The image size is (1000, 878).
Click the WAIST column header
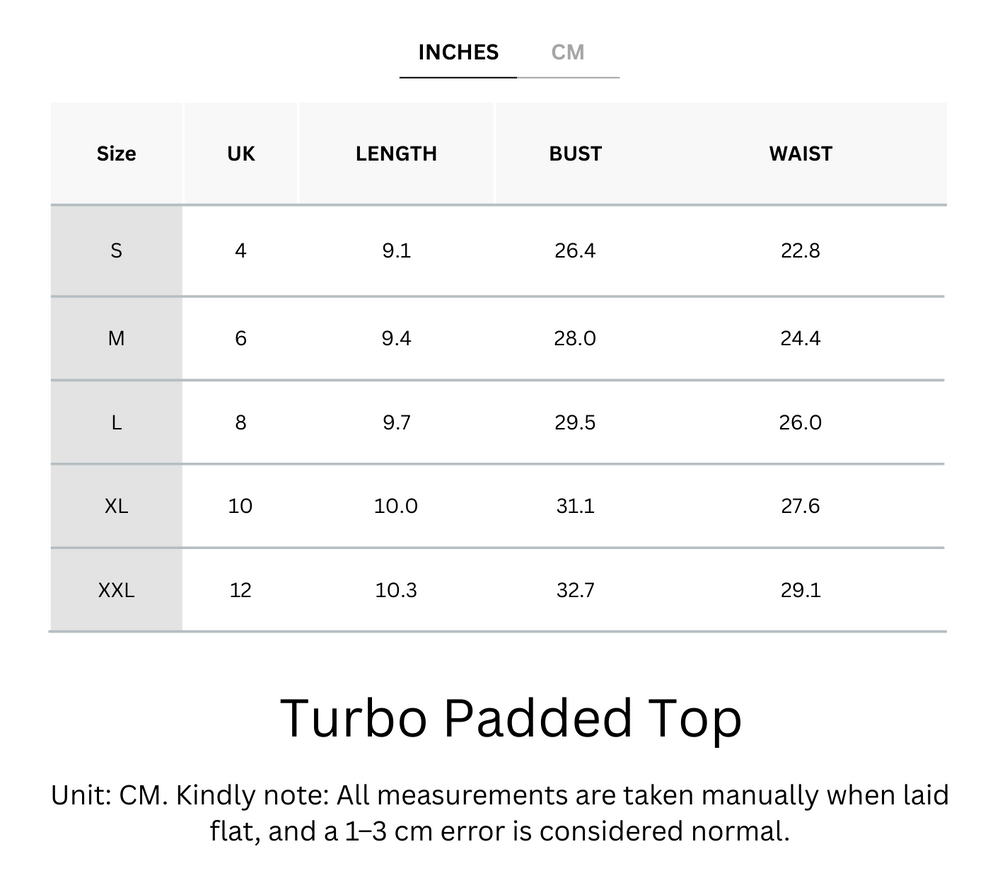pyautogui.click(x=800, y=153)
